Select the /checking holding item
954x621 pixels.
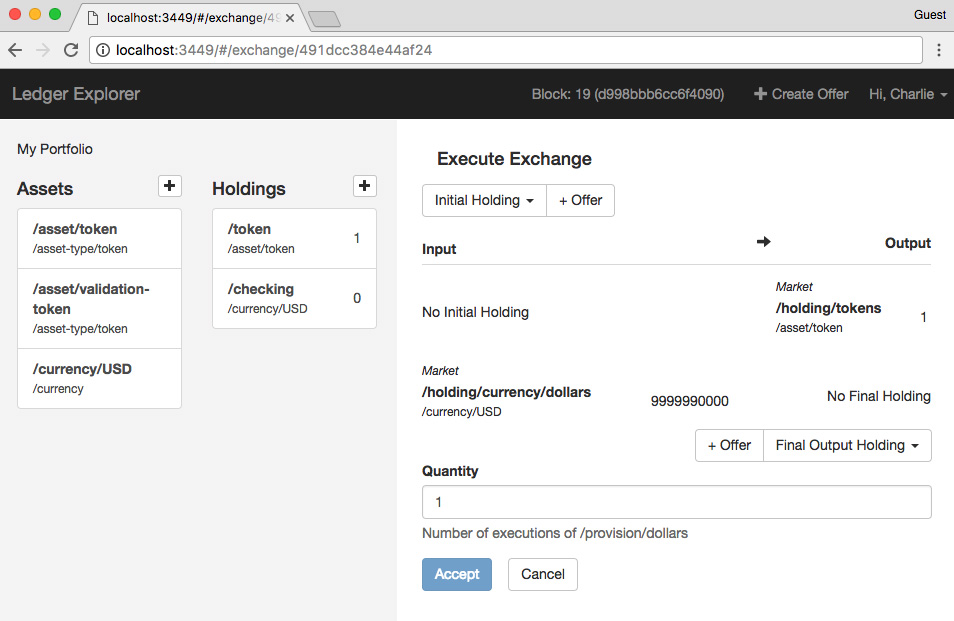(x=294, y=299)
